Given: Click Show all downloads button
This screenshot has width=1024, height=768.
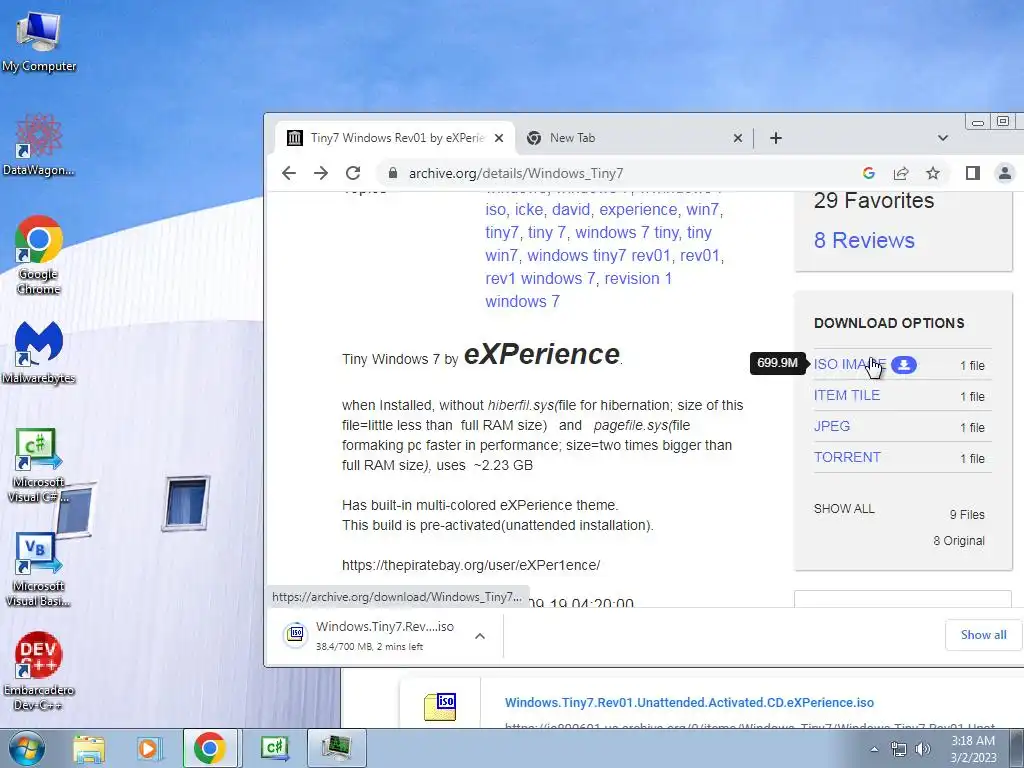Looking at the screenshot, I should click(x=984, y=635).
